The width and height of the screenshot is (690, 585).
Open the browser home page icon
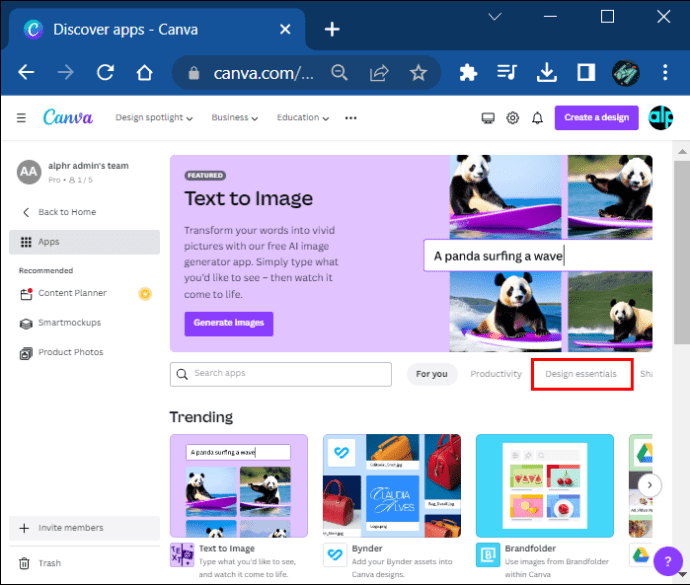click(x=144, y=72)
